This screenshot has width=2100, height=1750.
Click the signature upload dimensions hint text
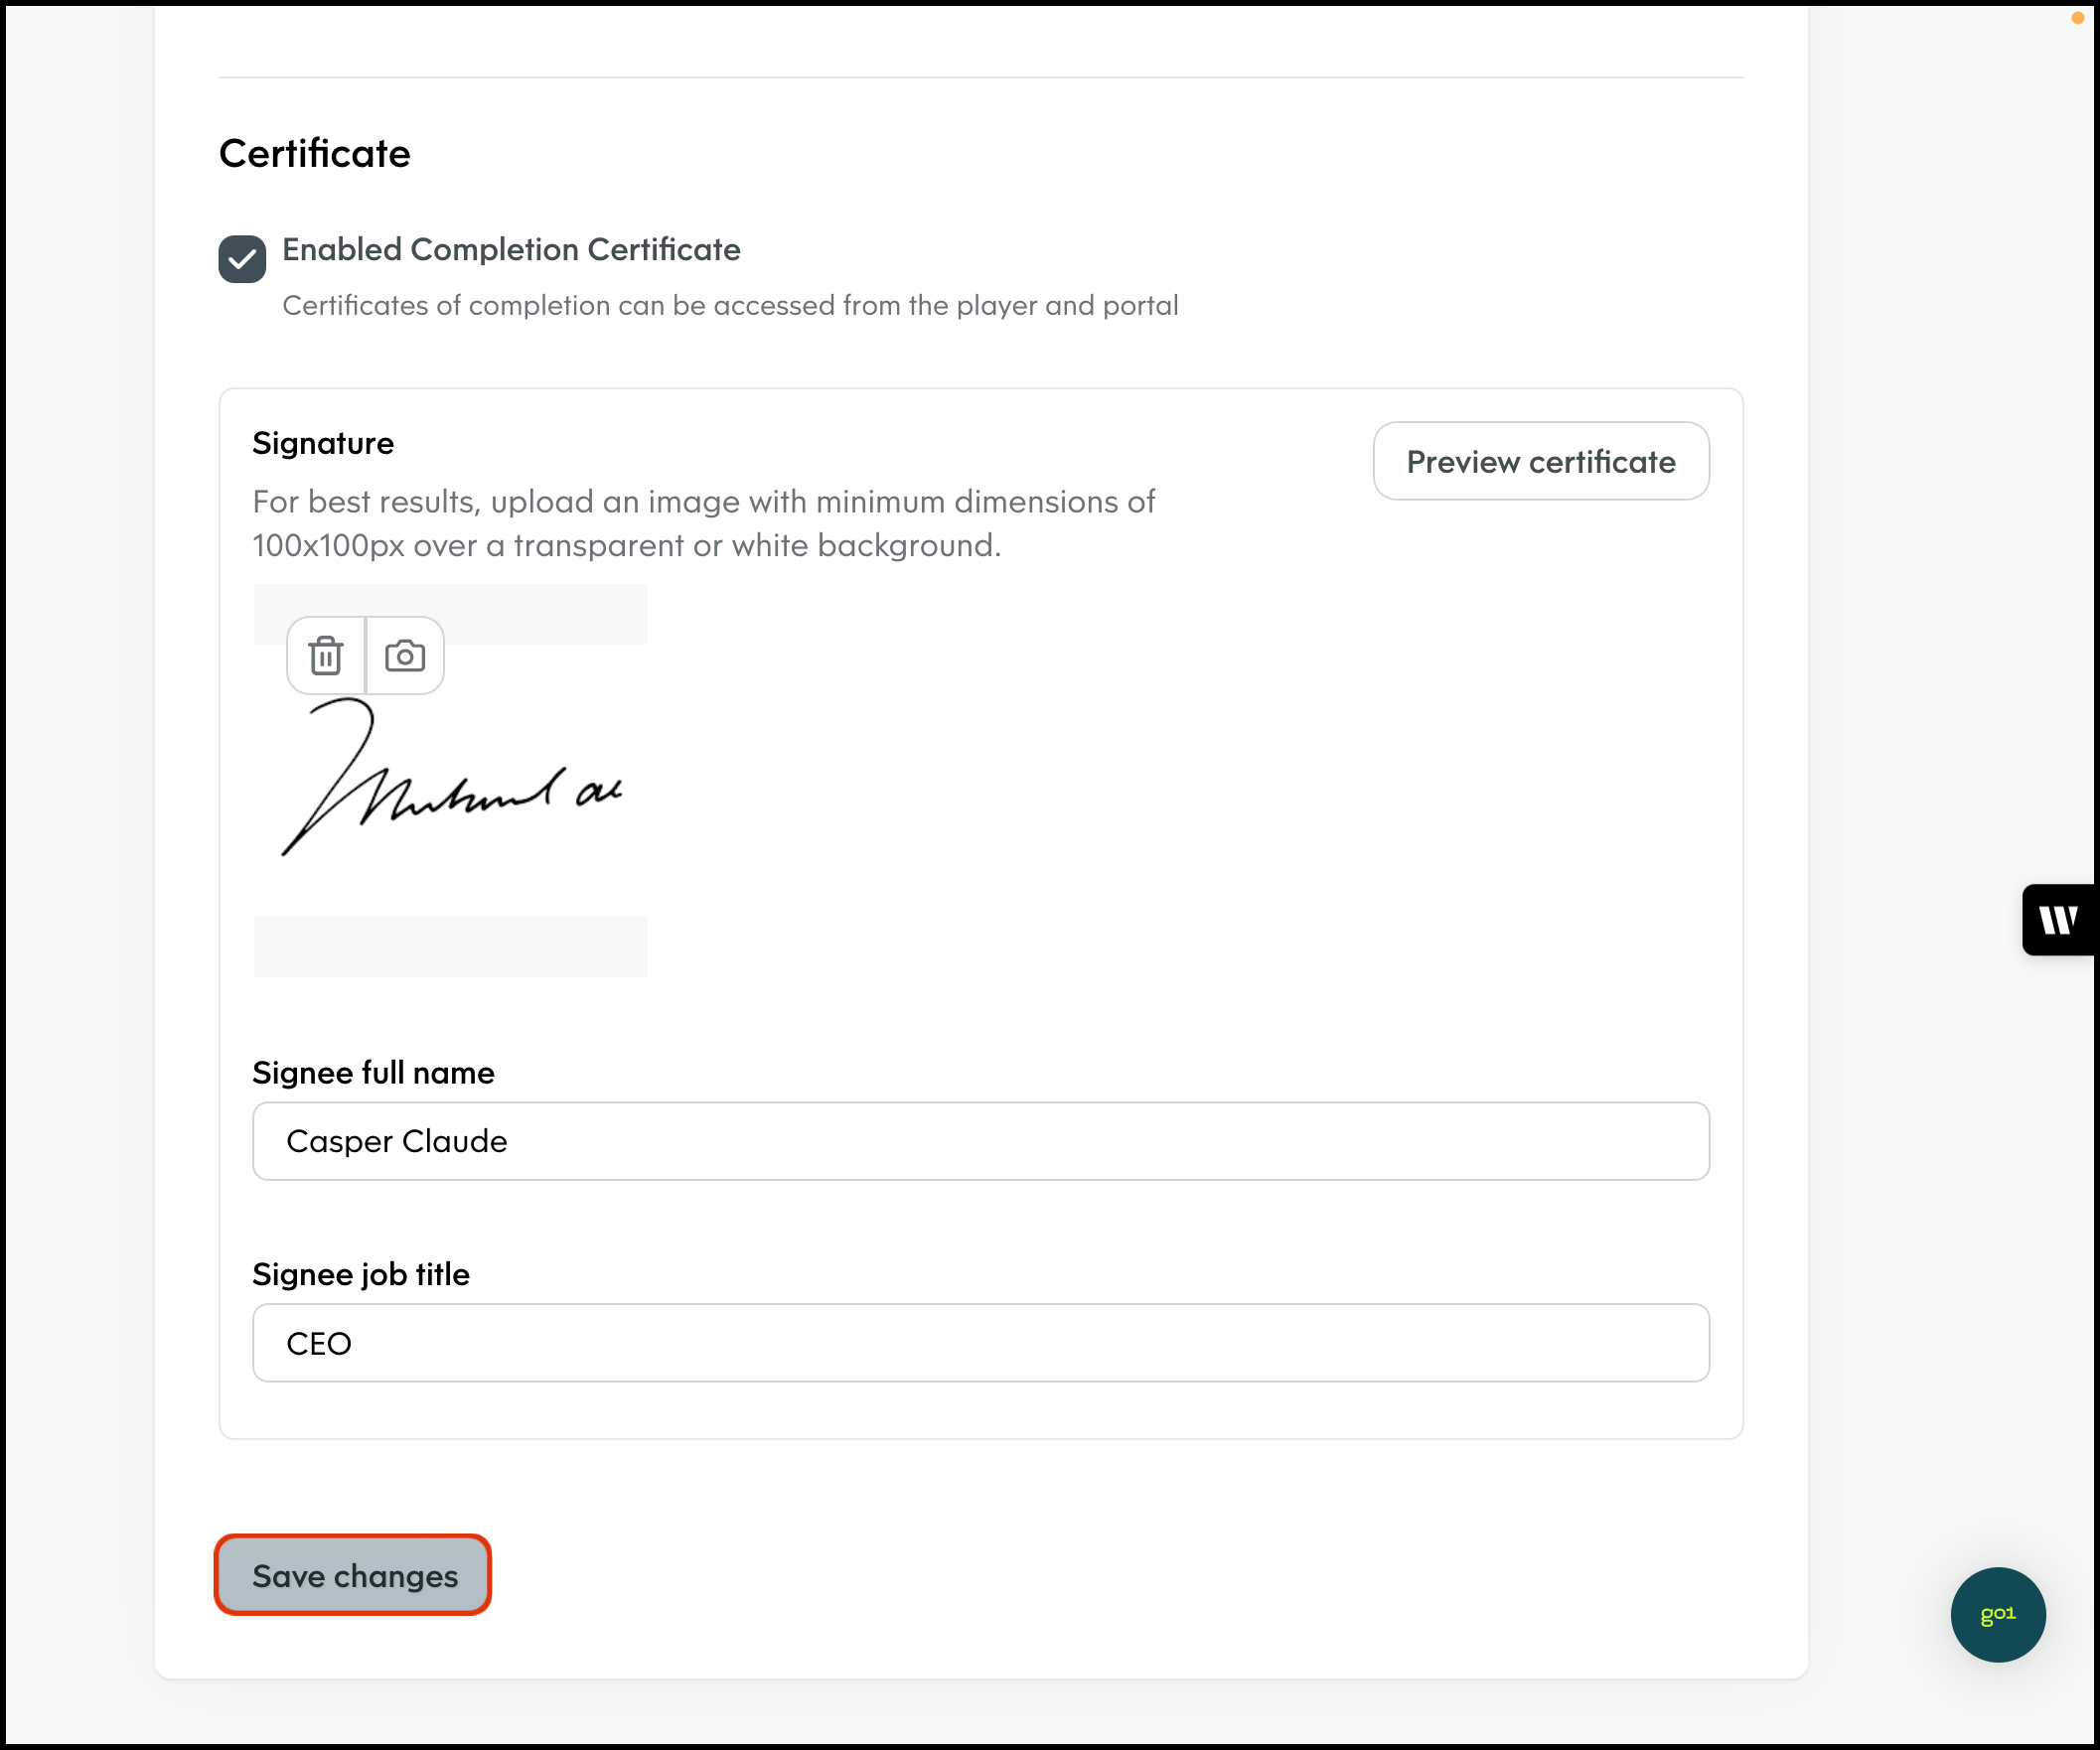coord(703,523)
